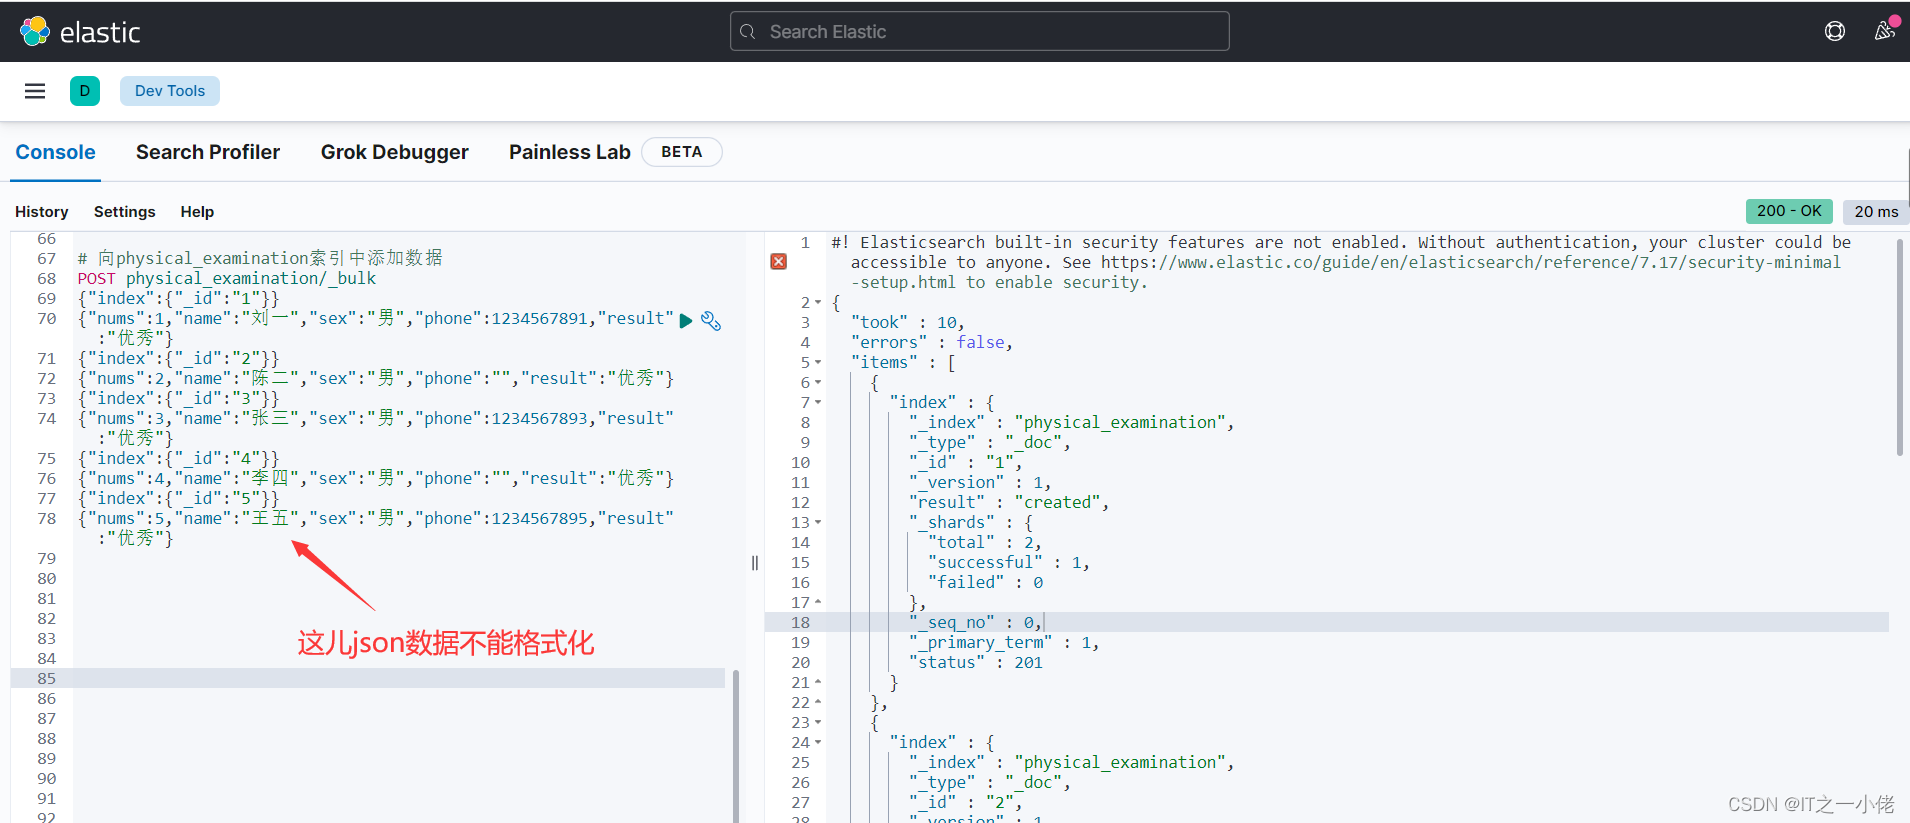Run the request with the play icon
The height and width of the screenshot is (823, 1910).
click(x=686, y=321)
